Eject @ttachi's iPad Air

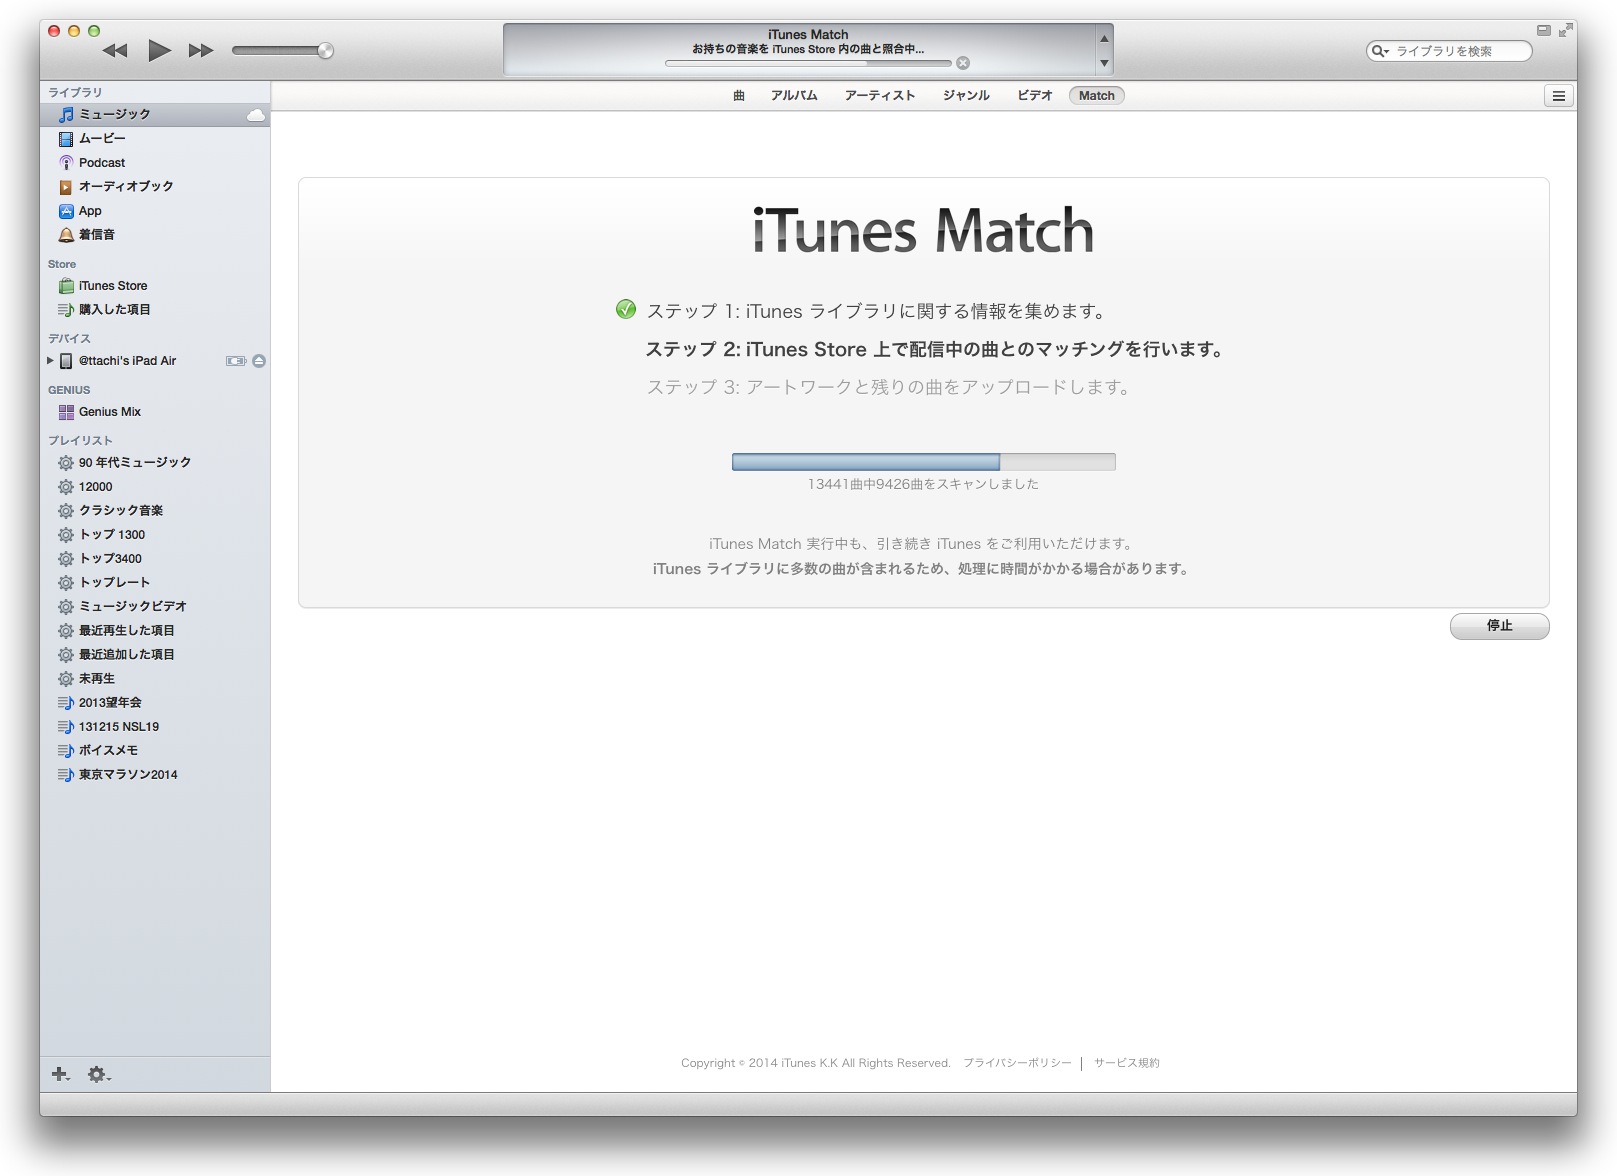click(x=259, y=361)
